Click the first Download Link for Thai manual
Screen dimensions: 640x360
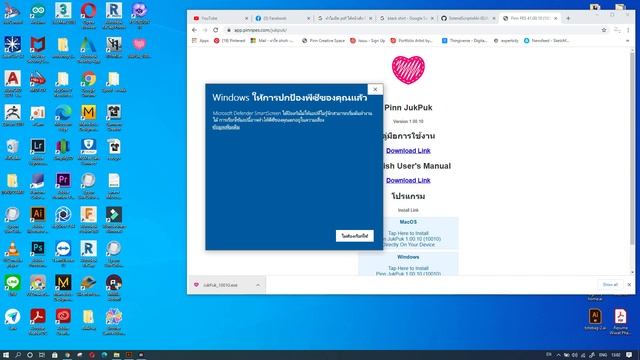[408, 151]
